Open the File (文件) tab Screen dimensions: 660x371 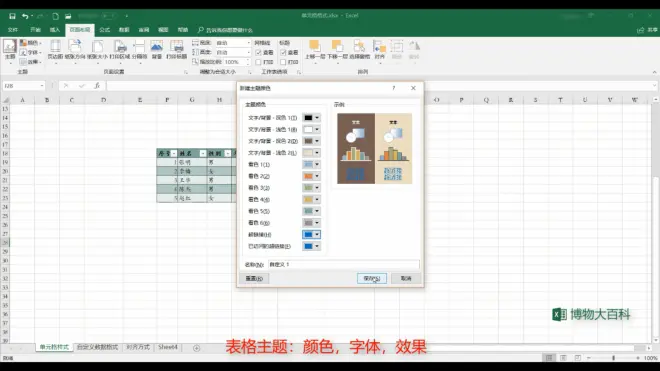point(13,30)
